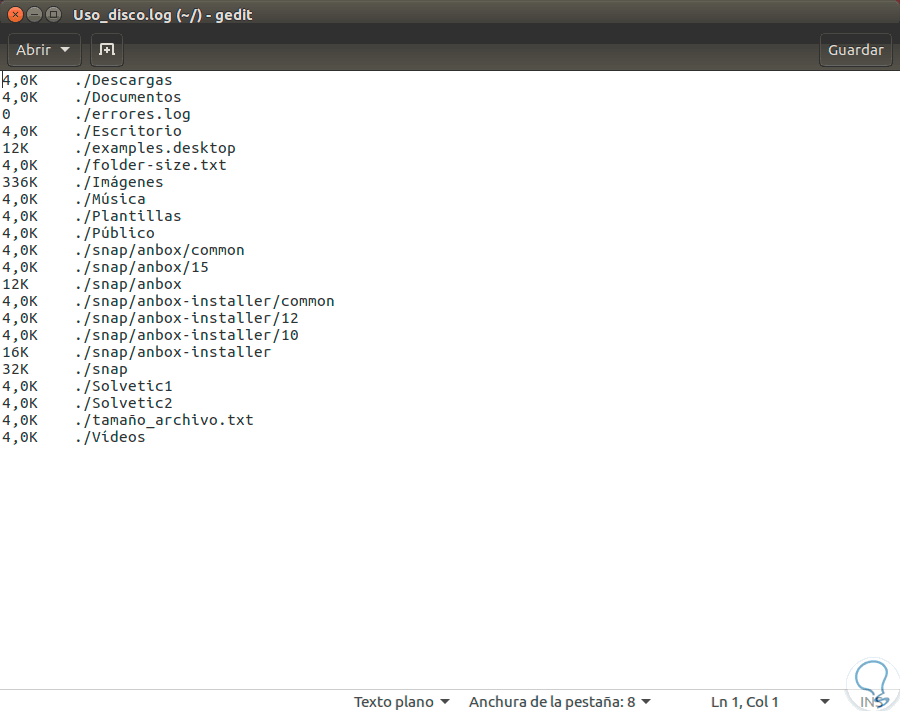900x711 pixels.
Task: Expand the Abrir dropdown arrow
Action: 65,50
